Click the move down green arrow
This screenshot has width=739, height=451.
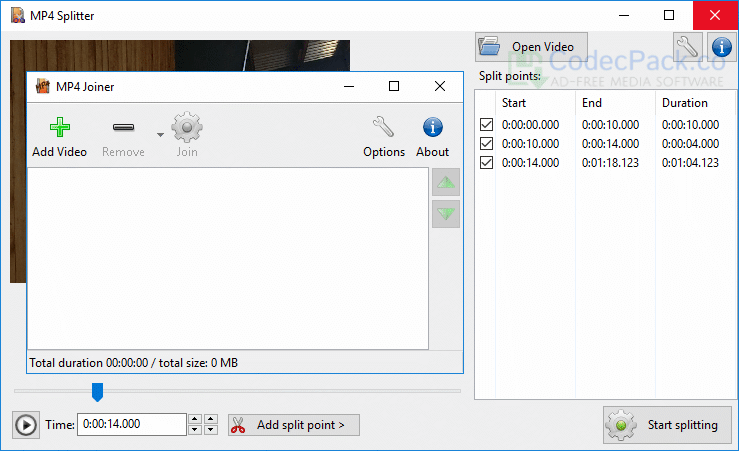pyautogui.click(x=445, y=214)
